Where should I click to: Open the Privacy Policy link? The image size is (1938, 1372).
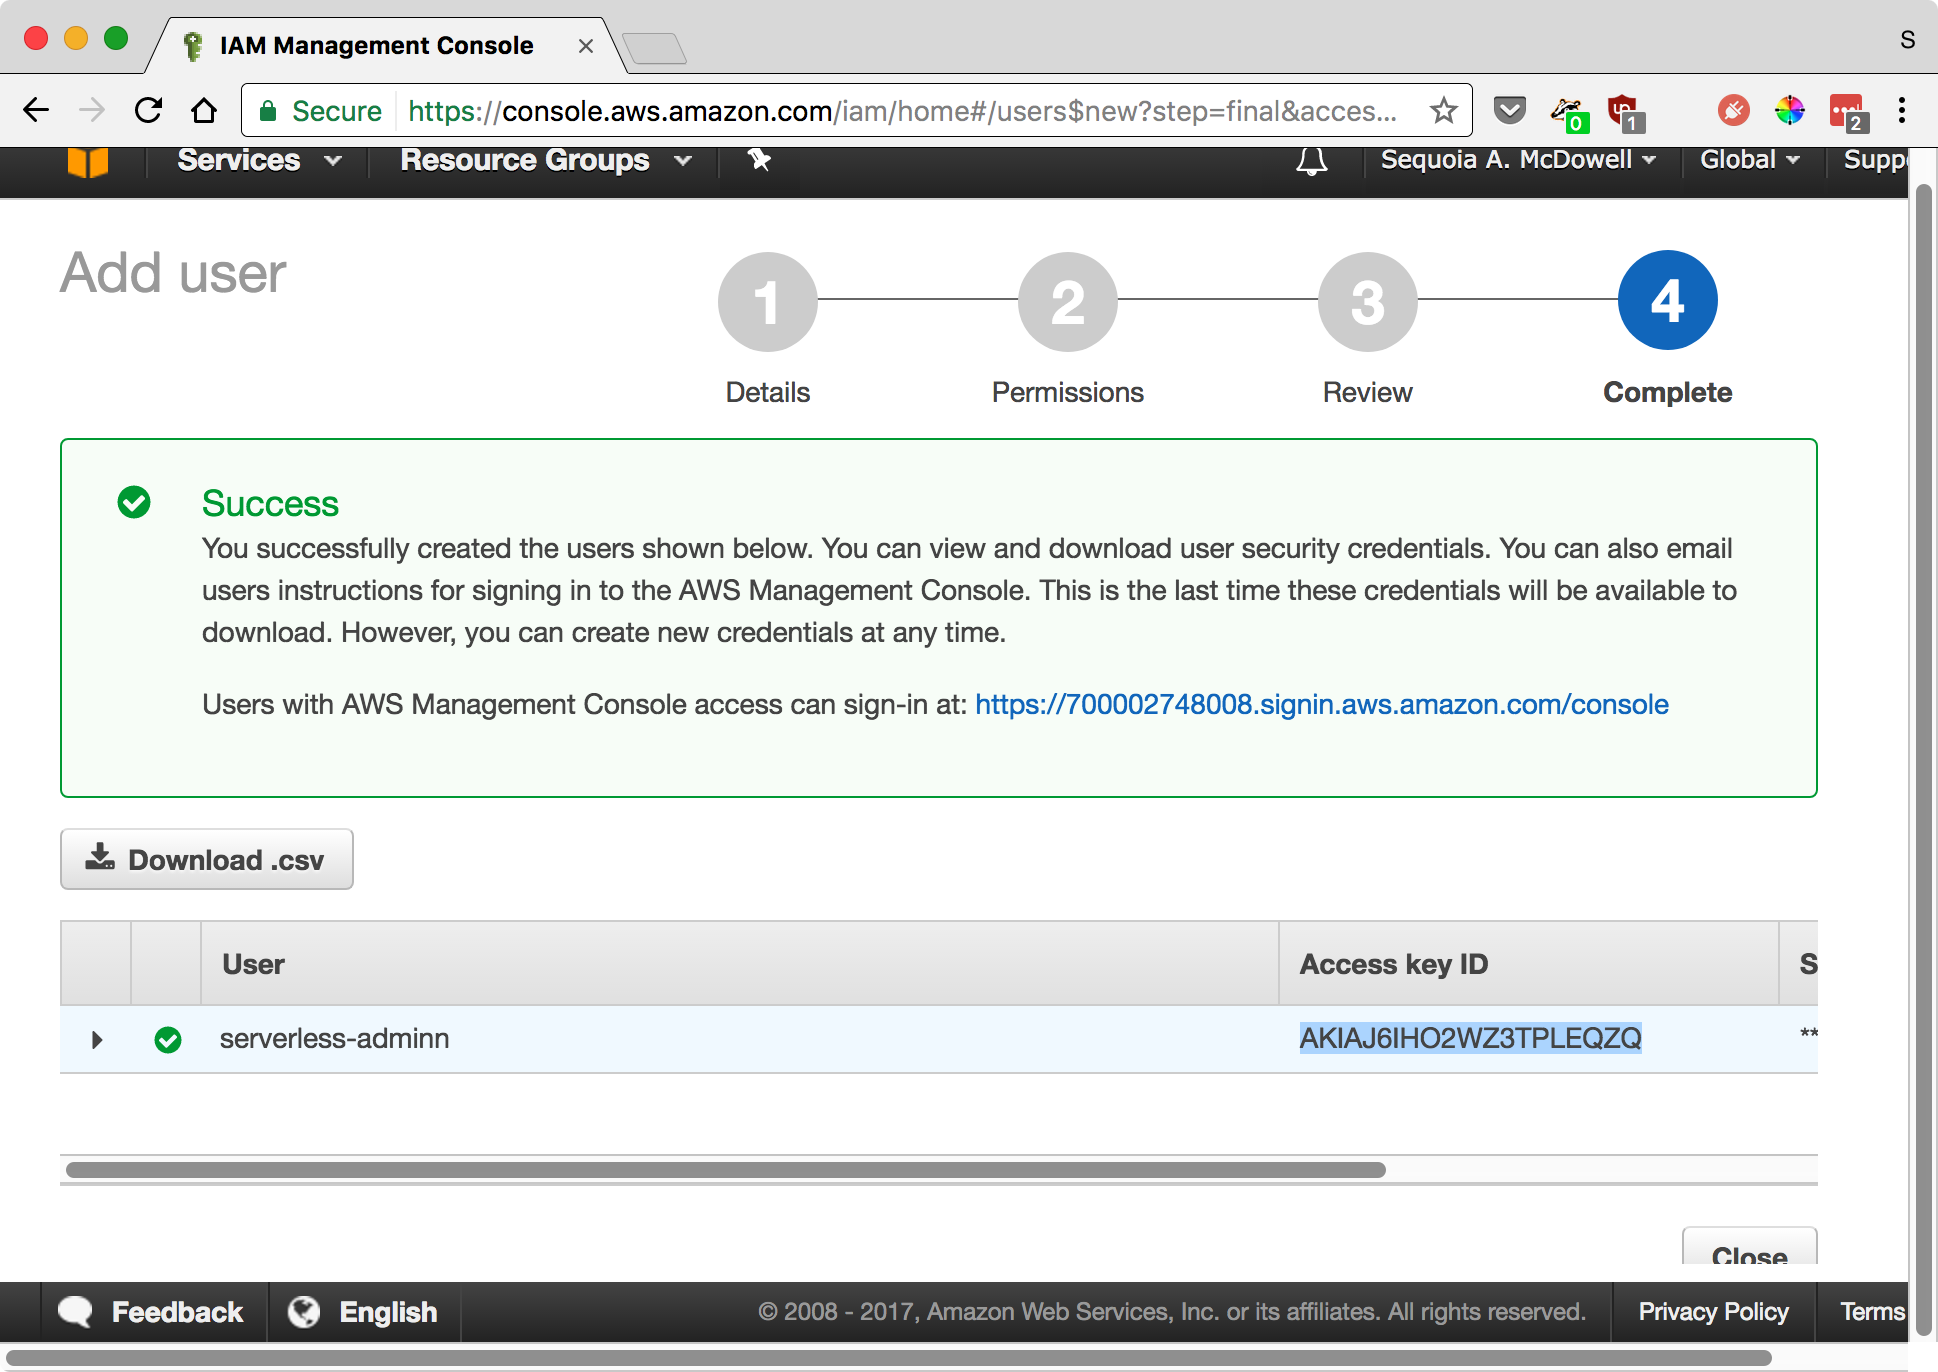point(1713,1311)
